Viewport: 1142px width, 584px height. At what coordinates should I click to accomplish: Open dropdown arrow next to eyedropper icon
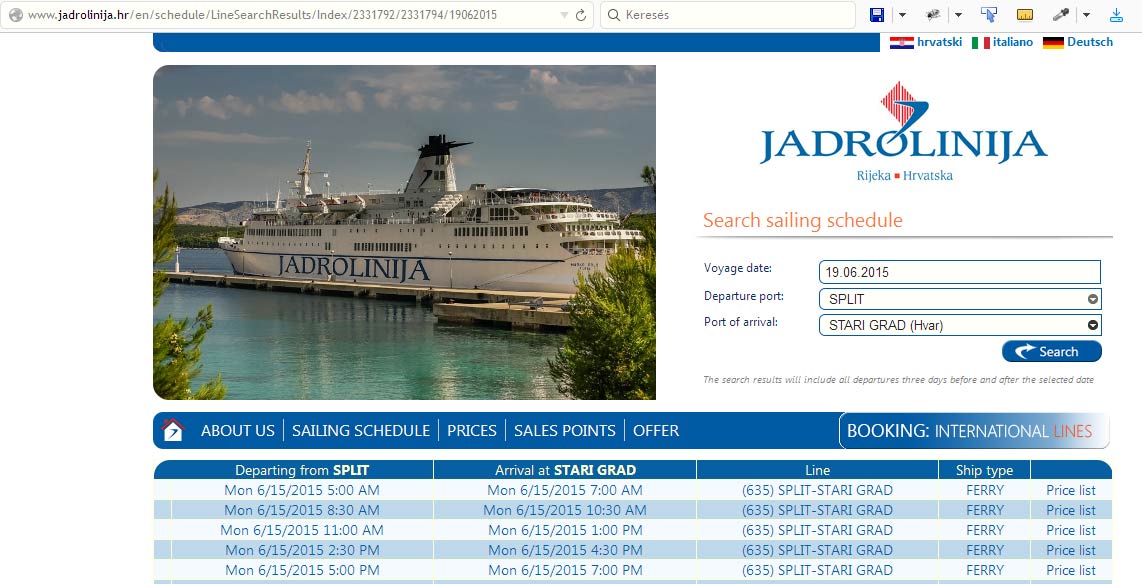pyautogui.click(x=1086, y=15)
